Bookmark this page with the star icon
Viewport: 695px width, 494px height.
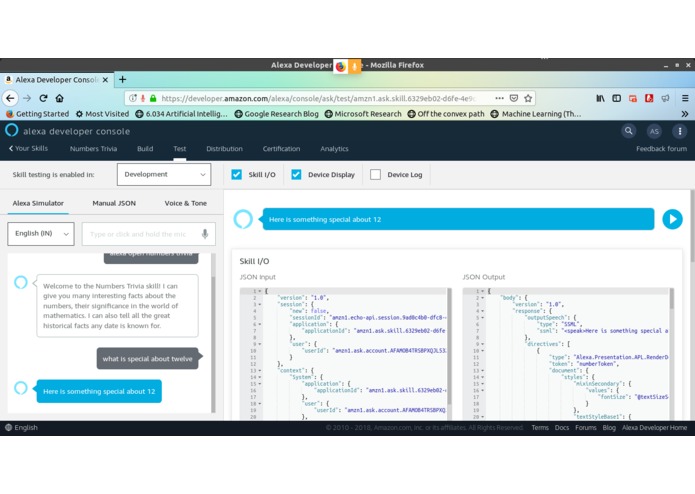click(x=528, y=98)
